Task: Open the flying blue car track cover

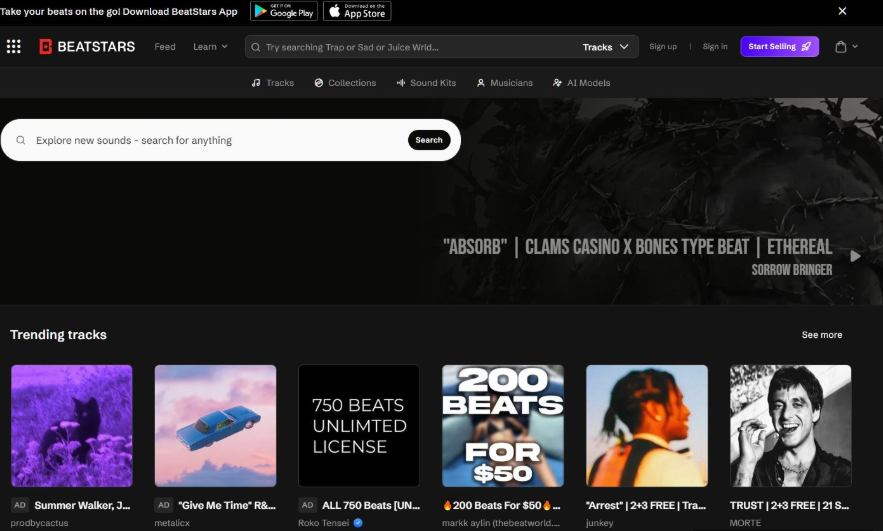Action: [x=216, y=426]
